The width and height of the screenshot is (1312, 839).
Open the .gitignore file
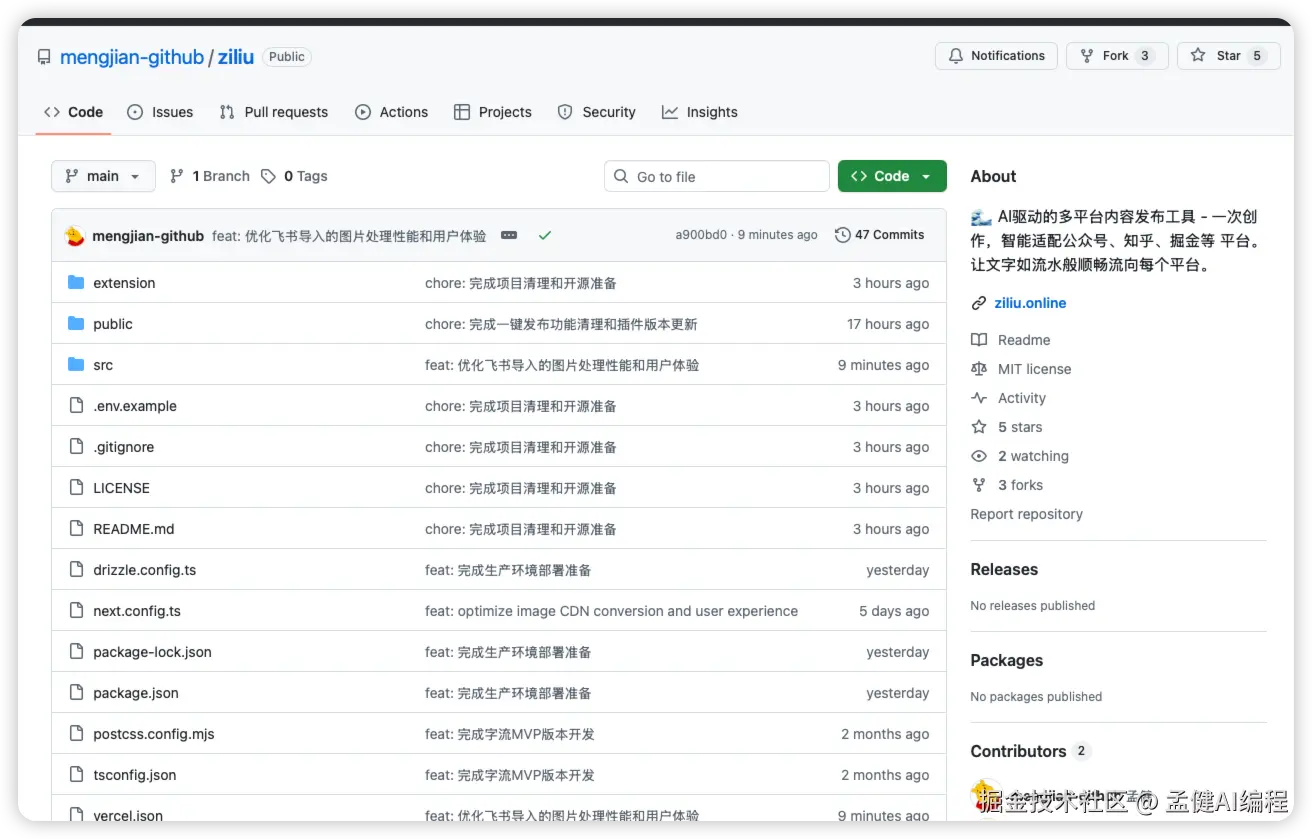point(124,447)
